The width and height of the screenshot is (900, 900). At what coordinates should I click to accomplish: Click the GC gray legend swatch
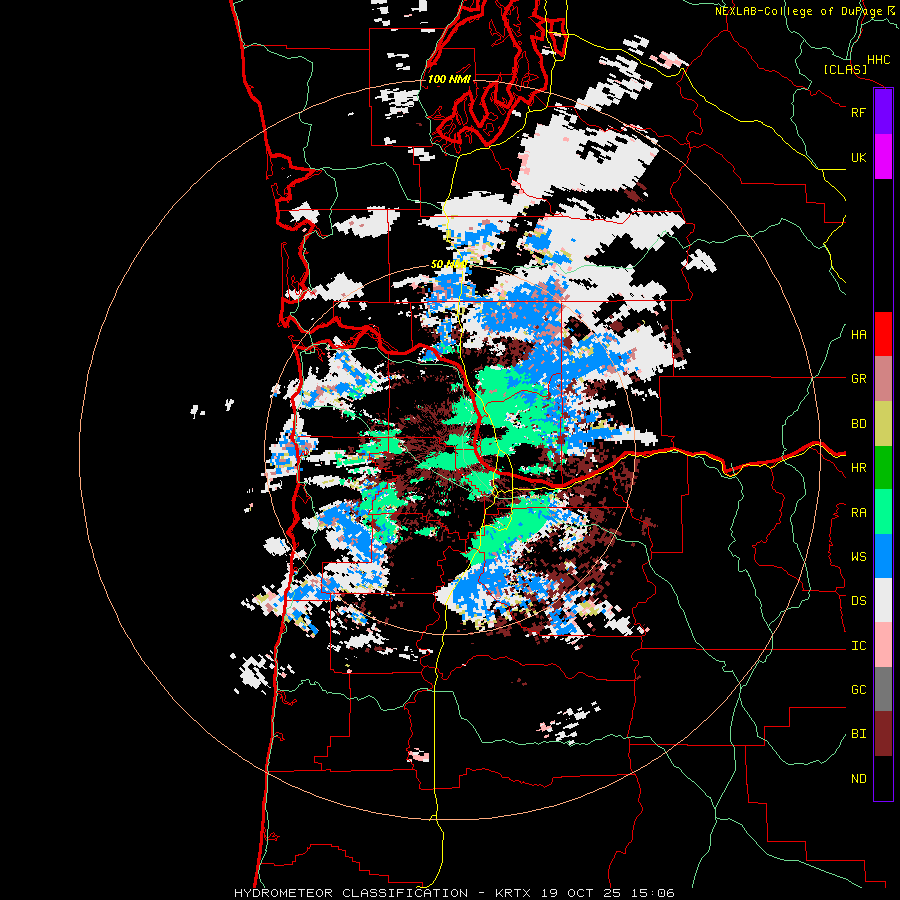click(883, 689)
